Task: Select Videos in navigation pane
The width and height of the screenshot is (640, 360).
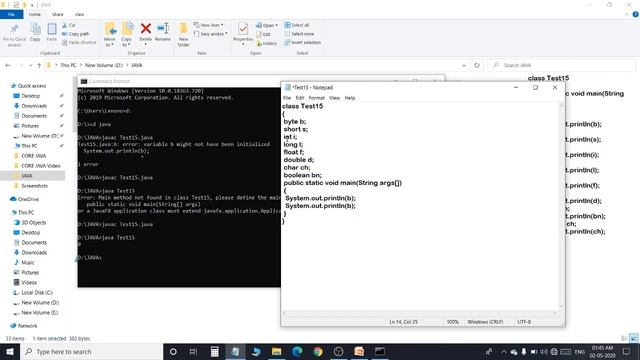Action: pos(25,282)
